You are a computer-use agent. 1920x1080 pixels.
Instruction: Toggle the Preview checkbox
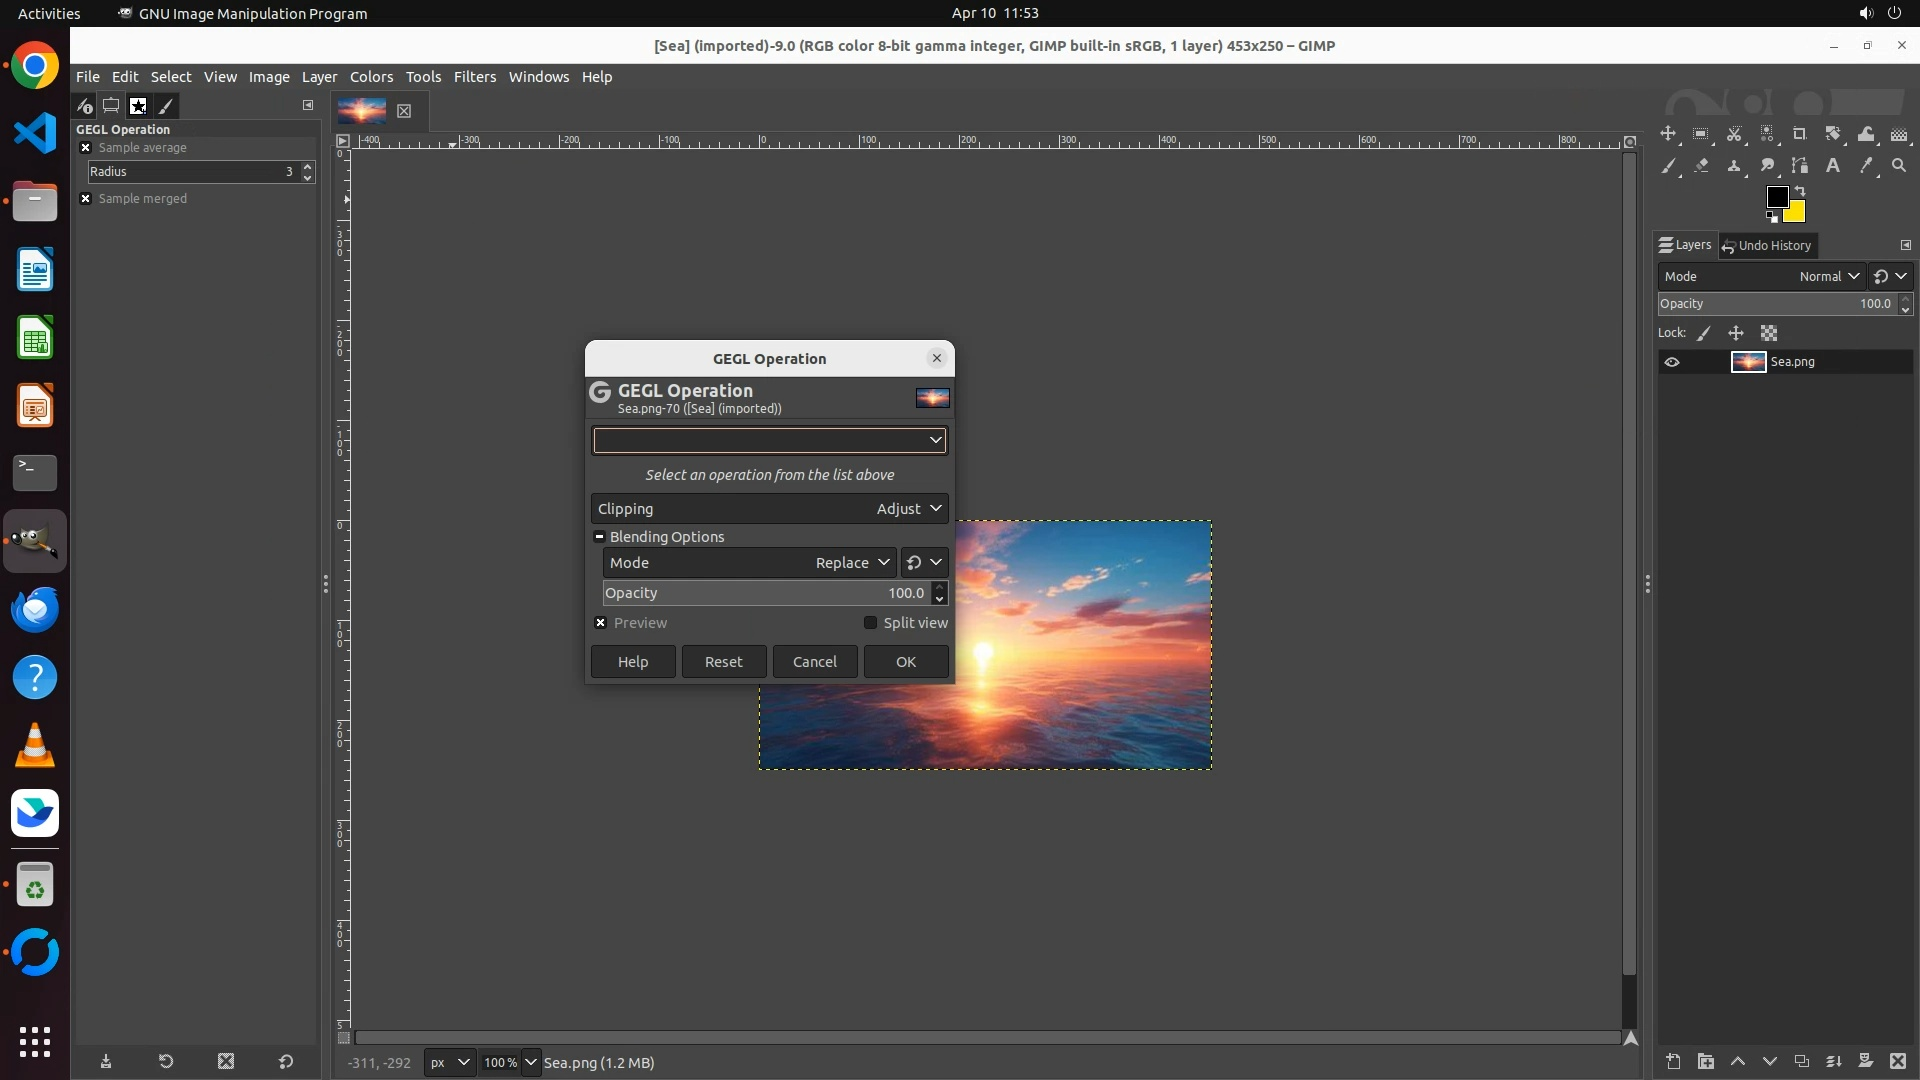(x=601, y=623)
